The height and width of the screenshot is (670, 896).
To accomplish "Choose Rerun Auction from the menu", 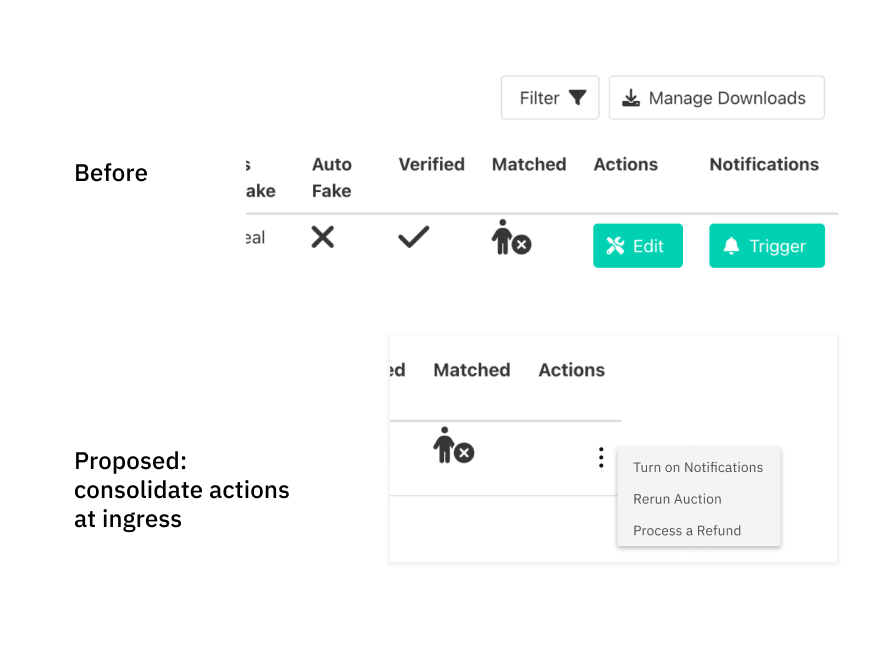I will coord(677,499).
